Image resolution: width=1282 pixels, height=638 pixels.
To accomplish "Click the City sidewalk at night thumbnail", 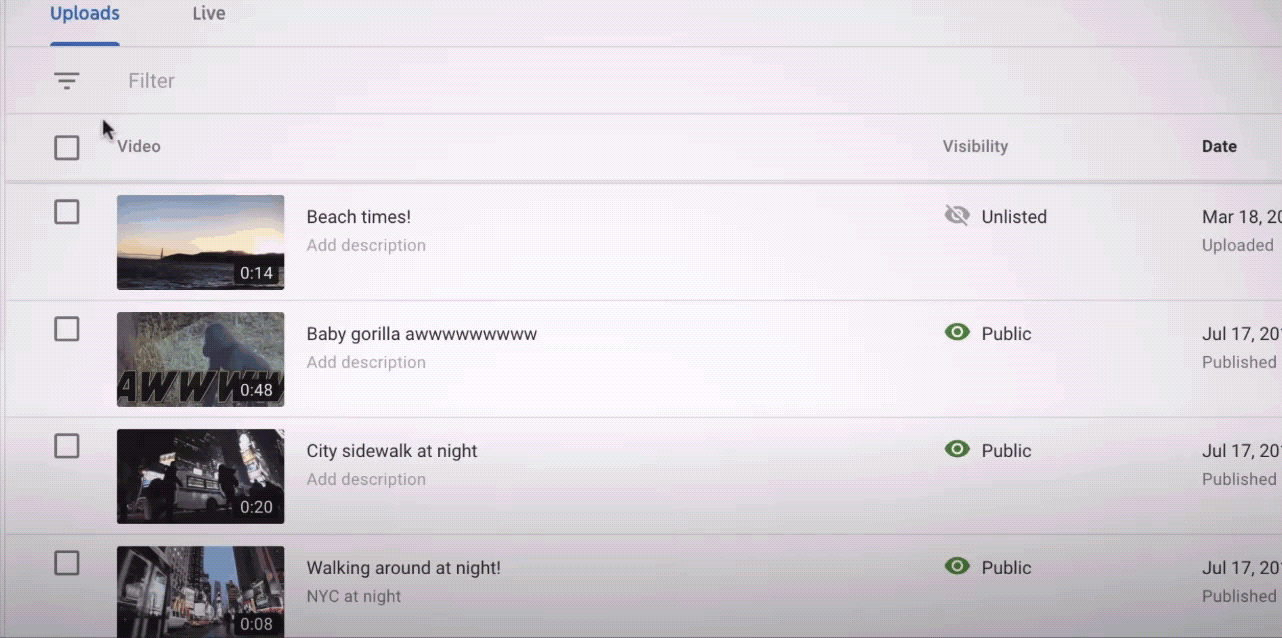I will click(200, 476).
